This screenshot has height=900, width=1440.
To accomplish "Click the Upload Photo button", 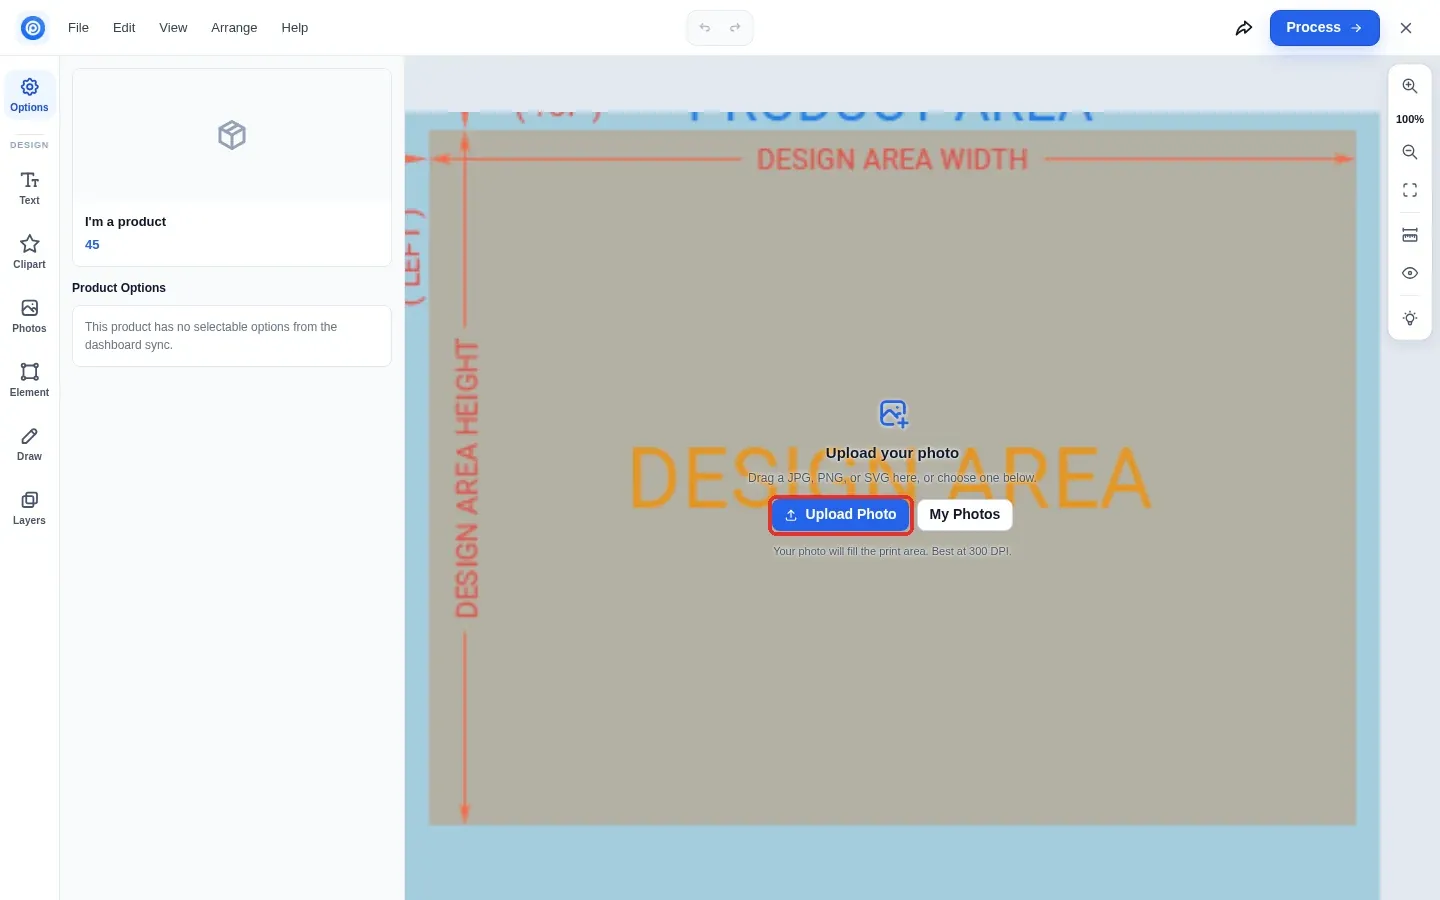I will (841, 515).
